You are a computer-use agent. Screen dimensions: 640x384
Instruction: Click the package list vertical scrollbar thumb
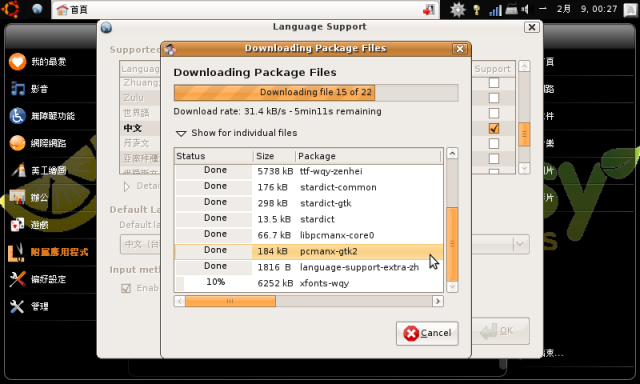[452, 244]
